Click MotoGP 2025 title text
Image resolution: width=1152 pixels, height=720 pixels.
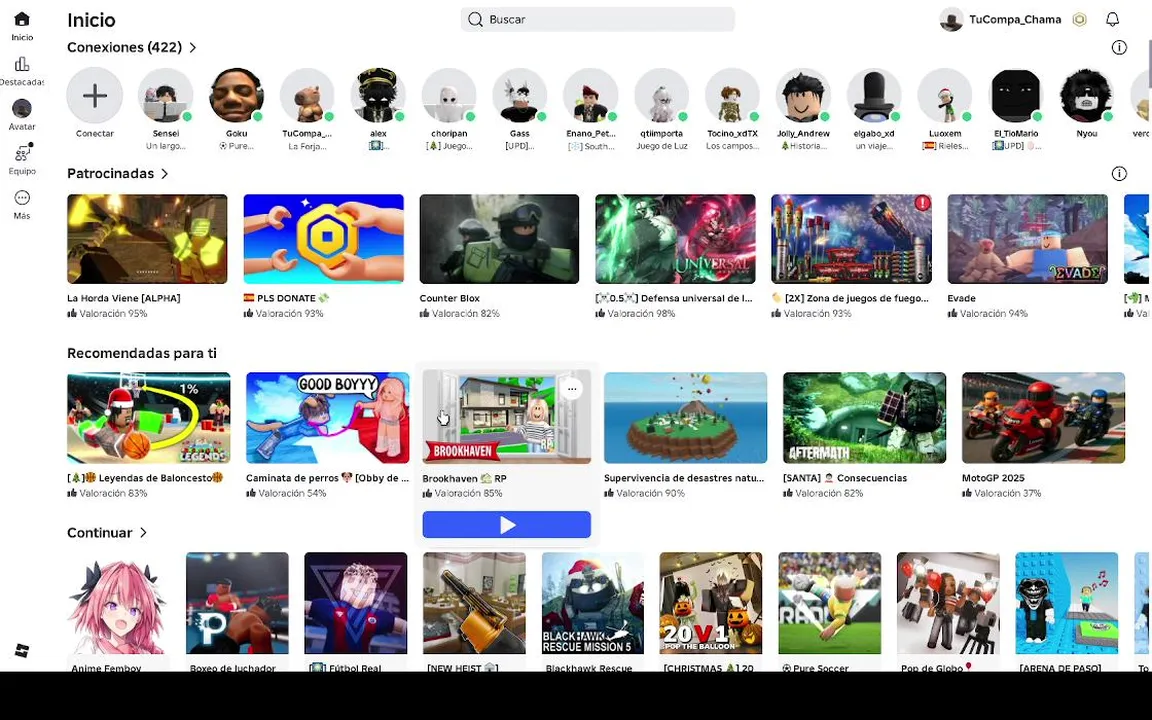[993, 478]
